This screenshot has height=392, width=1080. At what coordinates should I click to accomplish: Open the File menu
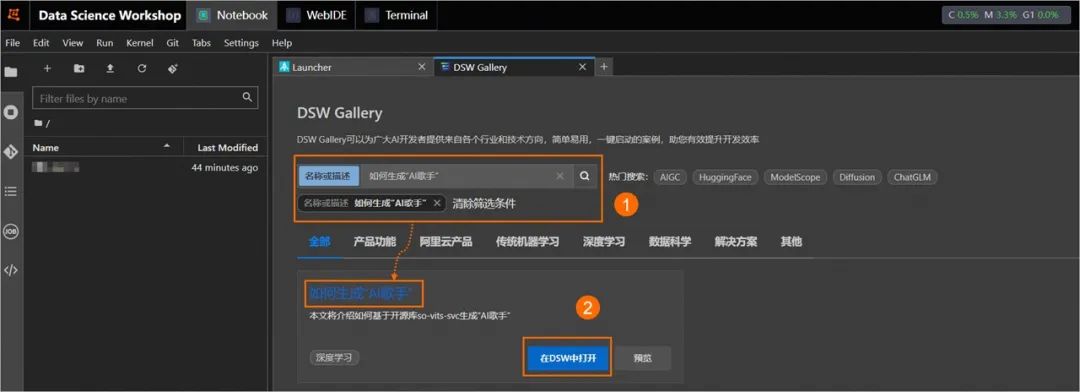point(12,43)
